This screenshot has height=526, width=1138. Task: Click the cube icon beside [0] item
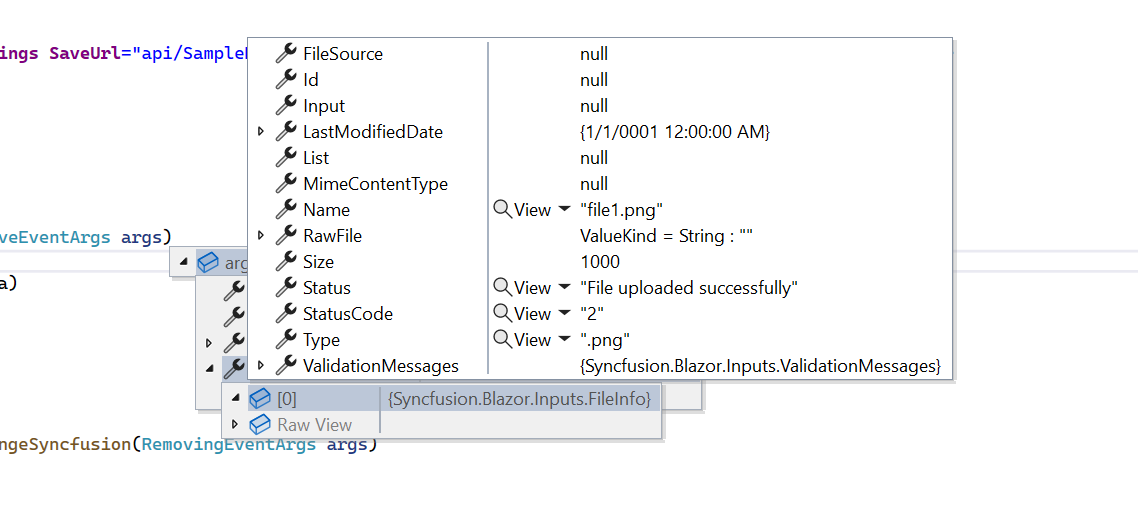coord(260,399)
